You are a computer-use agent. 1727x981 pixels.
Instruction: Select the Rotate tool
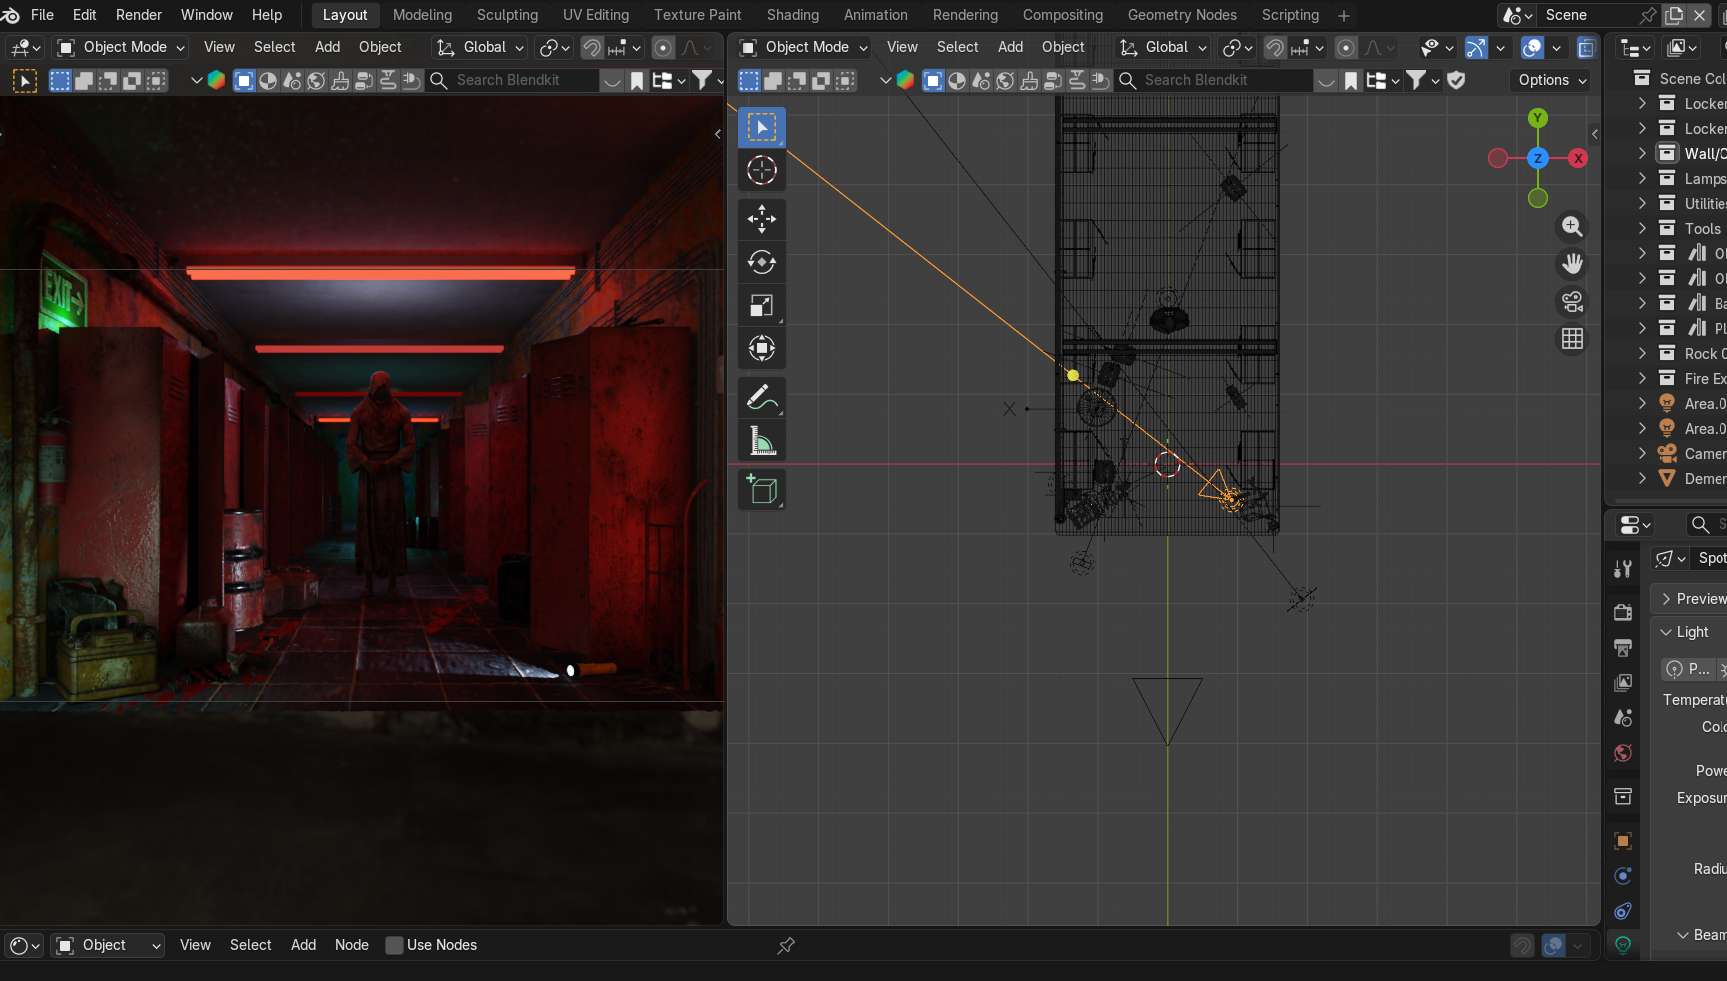[762, 262]
